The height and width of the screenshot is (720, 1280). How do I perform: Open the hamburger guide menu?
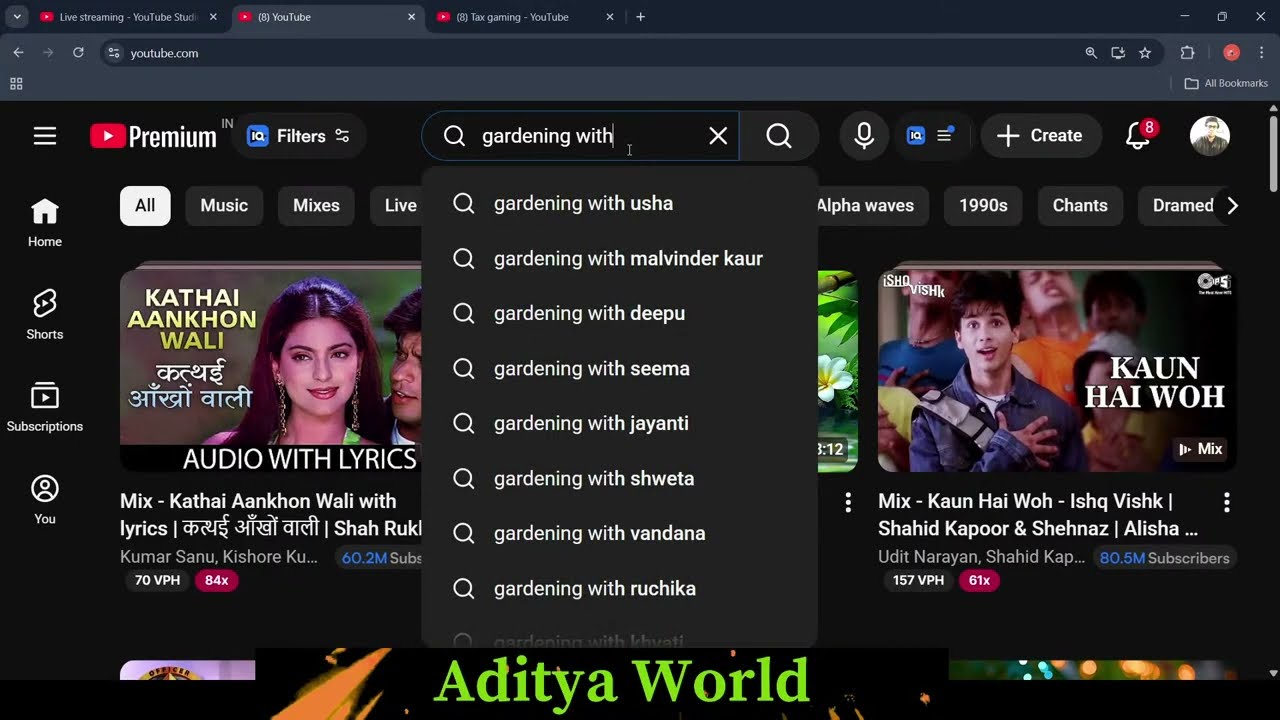point(45,136)
